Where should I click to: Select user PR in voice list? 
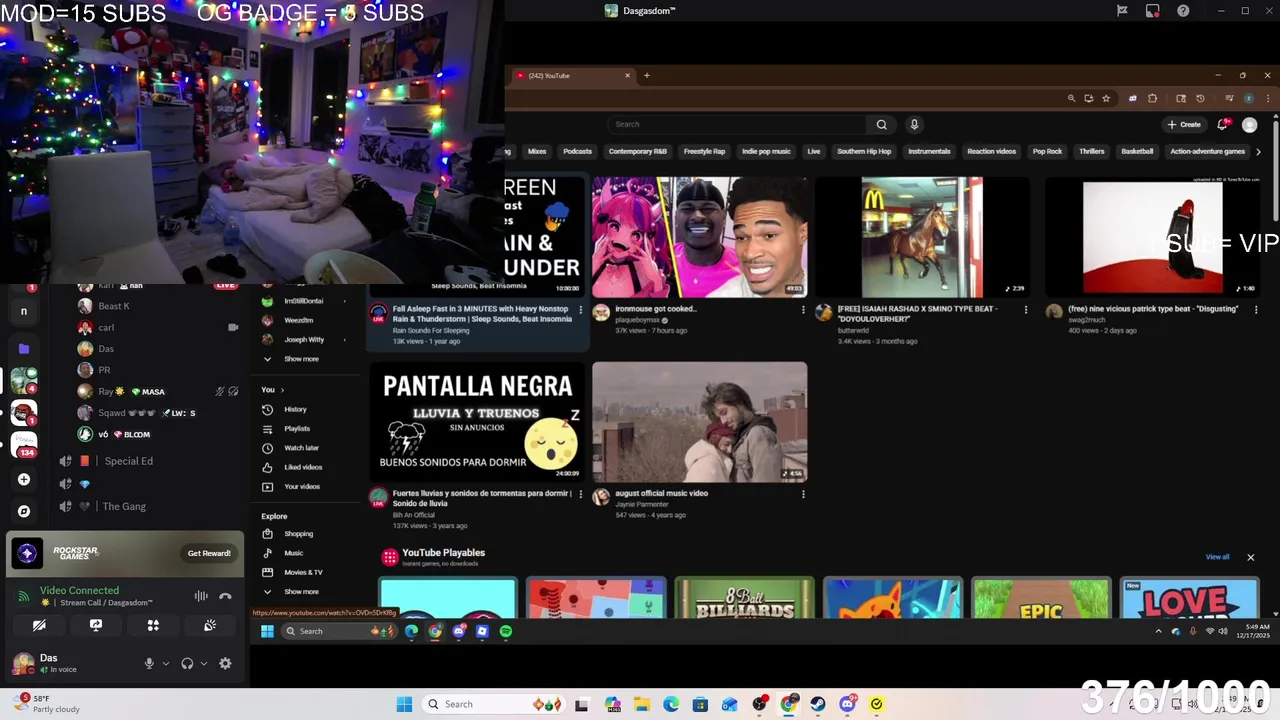104,370
